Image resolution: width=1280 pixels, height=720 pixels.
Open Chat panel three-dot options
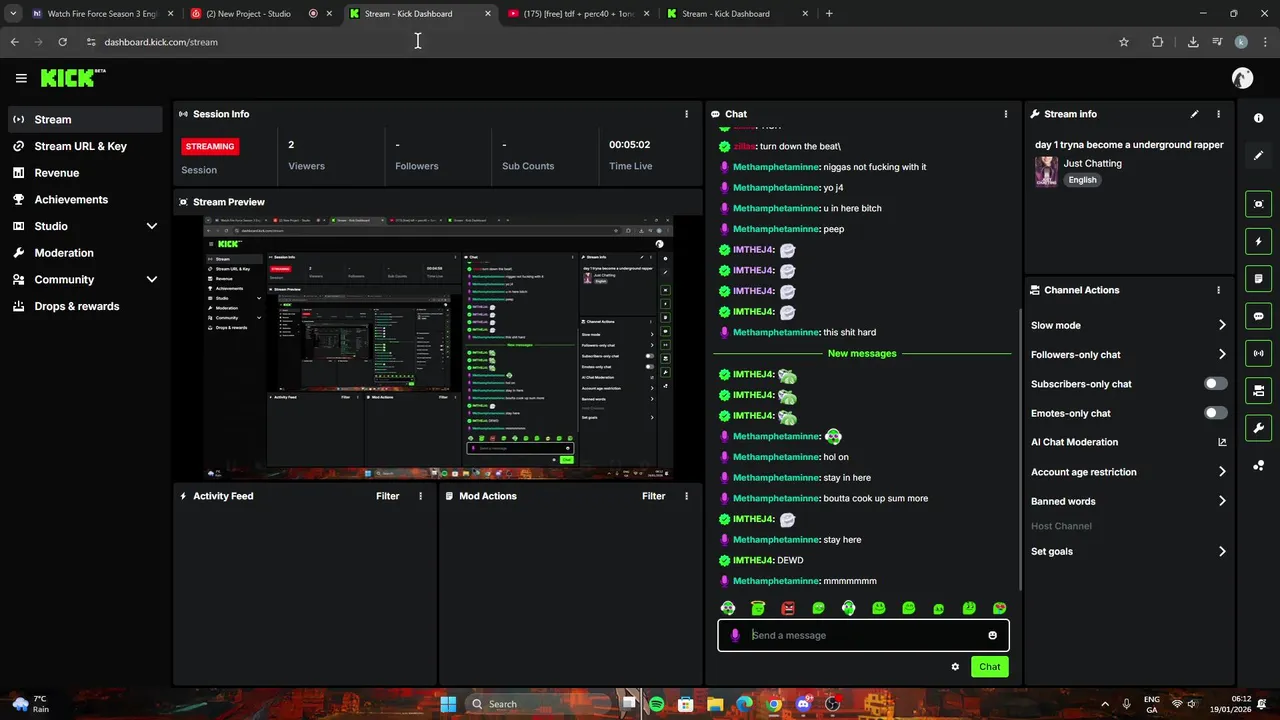1005,114
